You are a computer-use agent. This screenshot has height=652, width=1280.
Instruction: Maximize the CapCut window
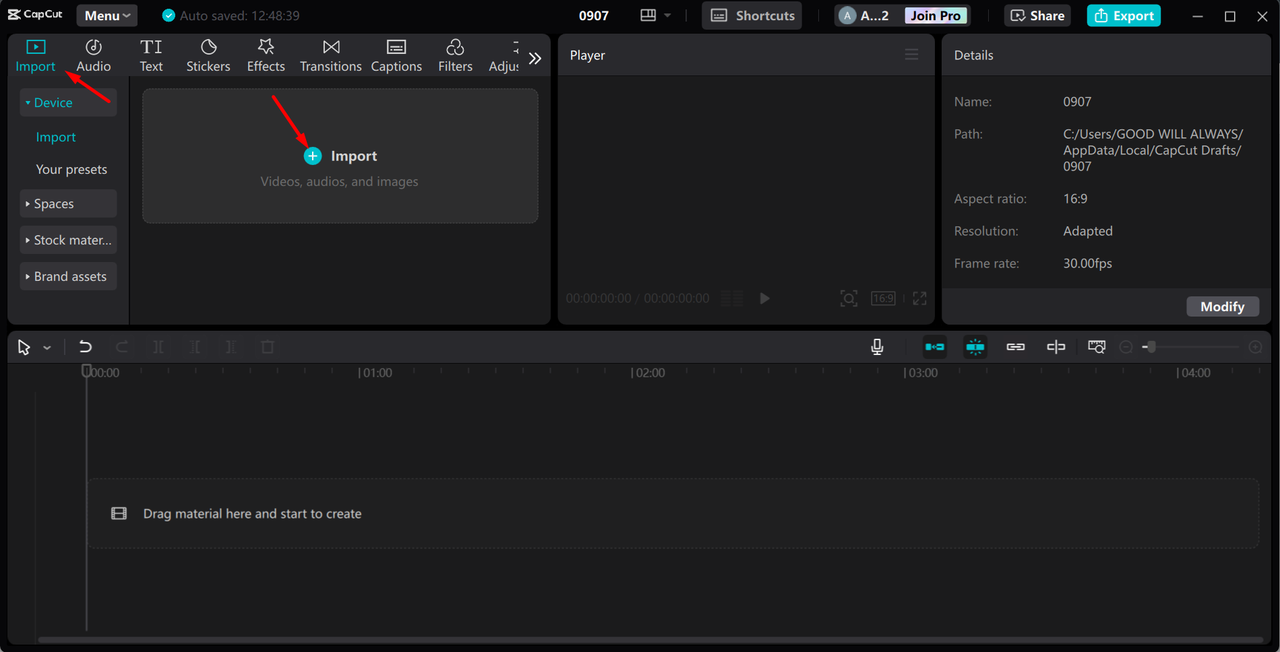(x=1230, y=16)
